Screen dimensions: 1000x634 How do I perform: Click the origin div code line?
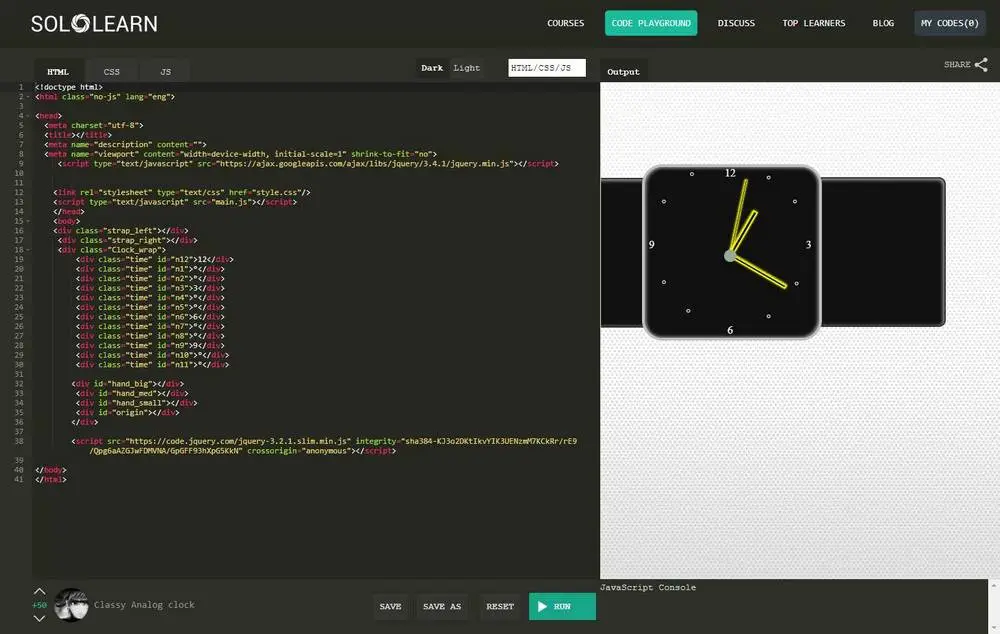point(128,413)
